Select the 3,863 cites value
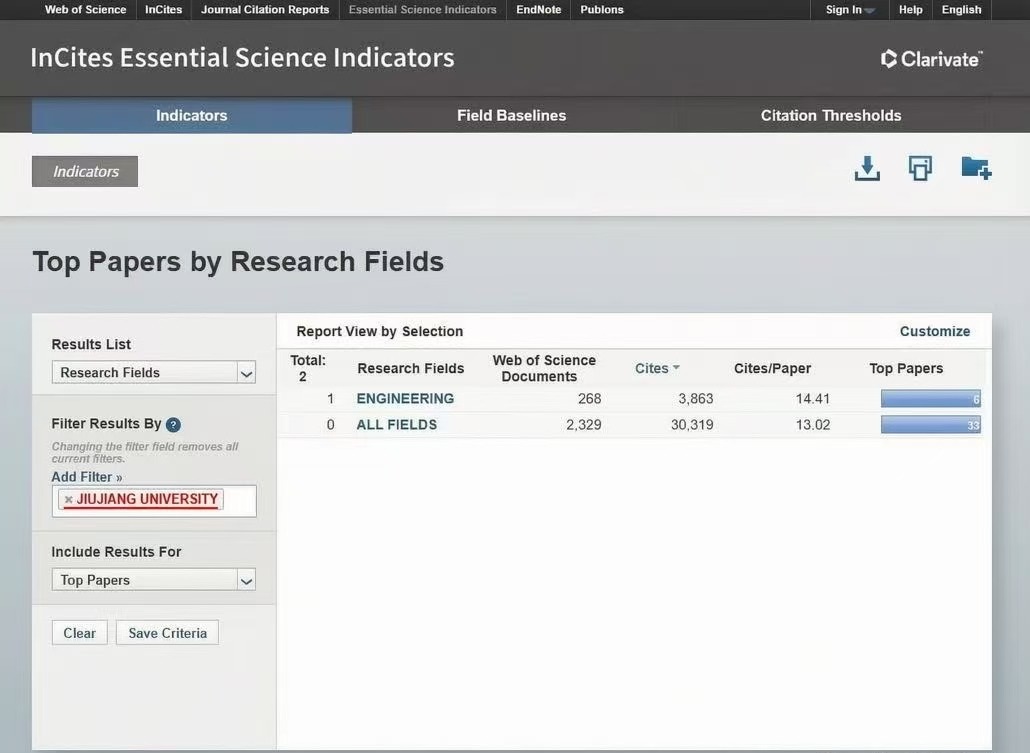This screenshot has height=753, width=1030. click(696, 399)
